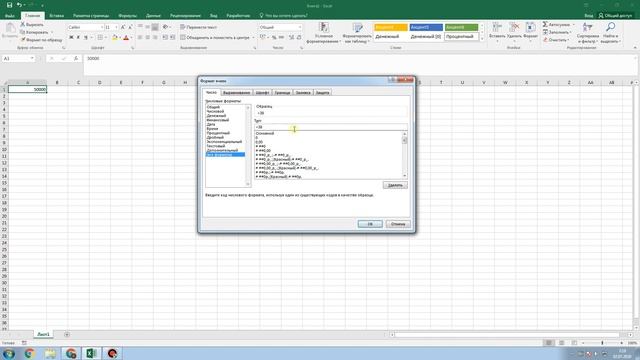
Task: Click the Copy (Копировать) button
Action: [34, 32]
